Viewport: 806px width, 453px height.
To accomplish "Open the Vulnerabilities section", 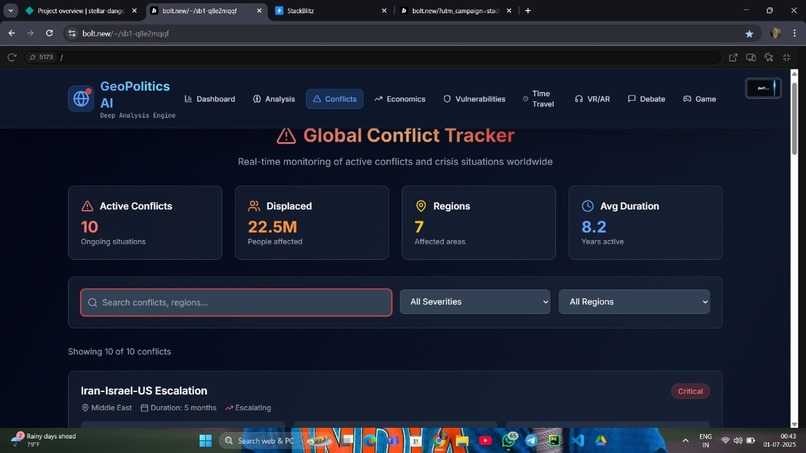I will tap(474, 99).
